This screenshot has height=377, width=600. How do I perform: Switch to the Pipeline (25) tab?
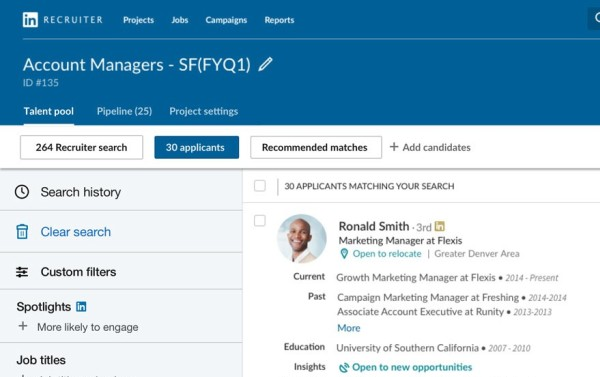(x=124, y=111)
